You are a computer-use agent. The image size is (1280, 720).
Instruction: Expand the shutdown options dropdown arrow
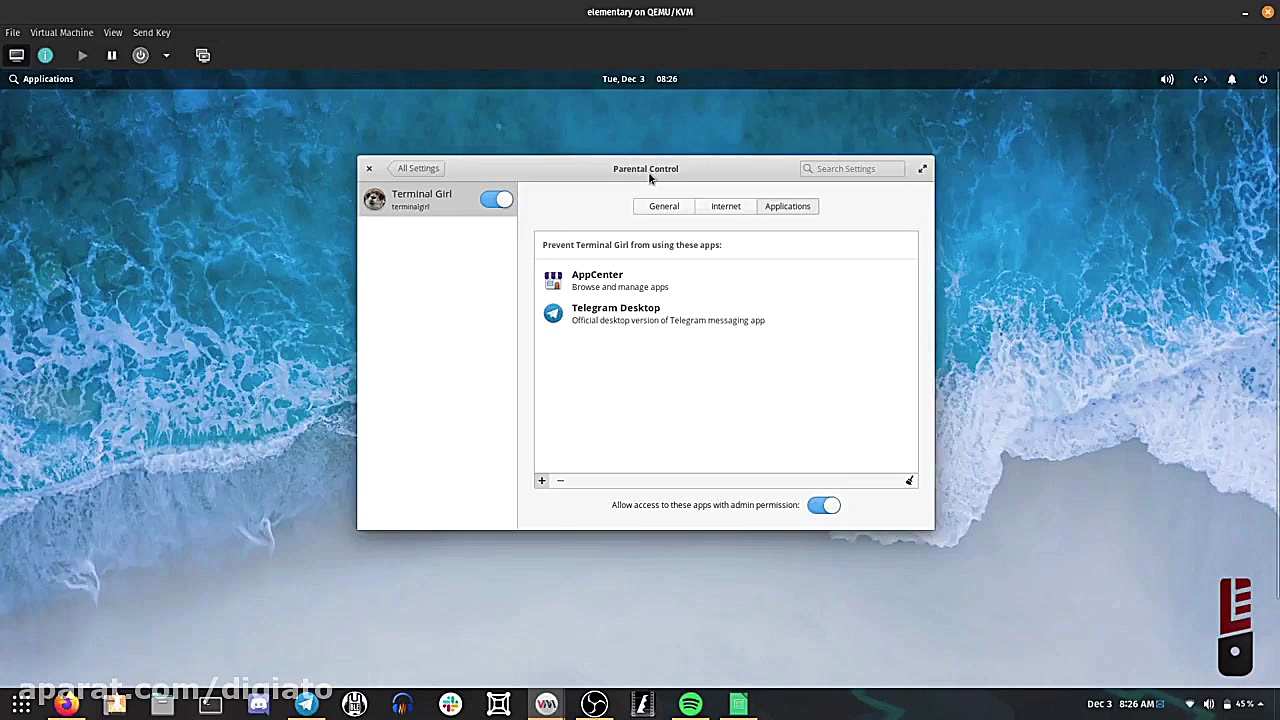coord(166,56)
